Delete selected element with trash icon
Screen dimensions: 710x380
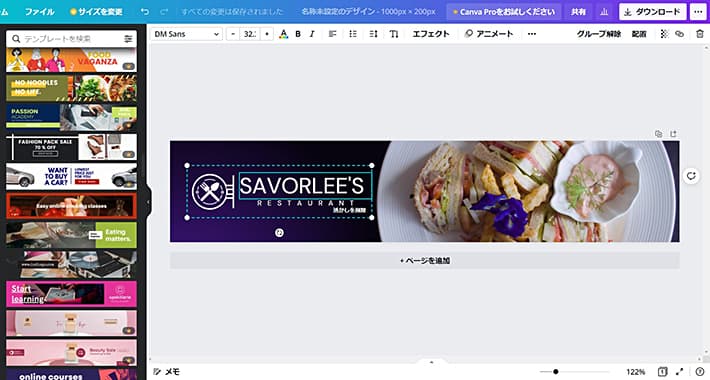(700, 34)
